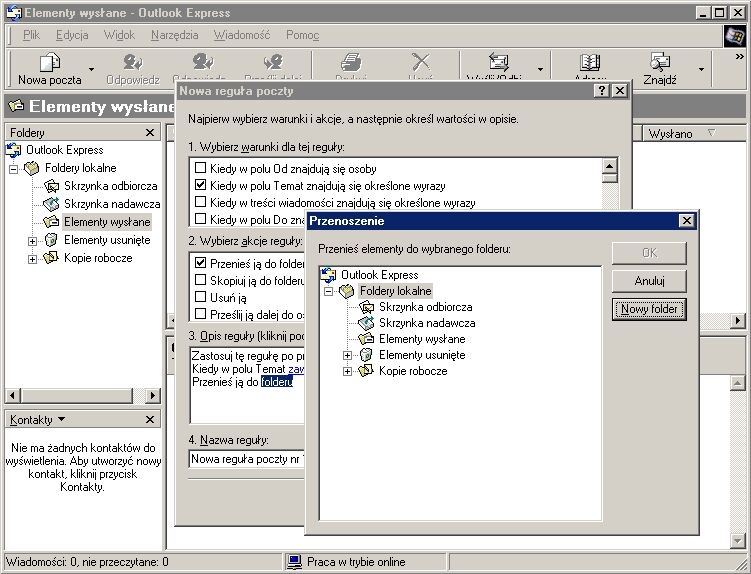Click the Nowy folder button
The height and width of the screenshot is (574, 751).
point(649,309)
